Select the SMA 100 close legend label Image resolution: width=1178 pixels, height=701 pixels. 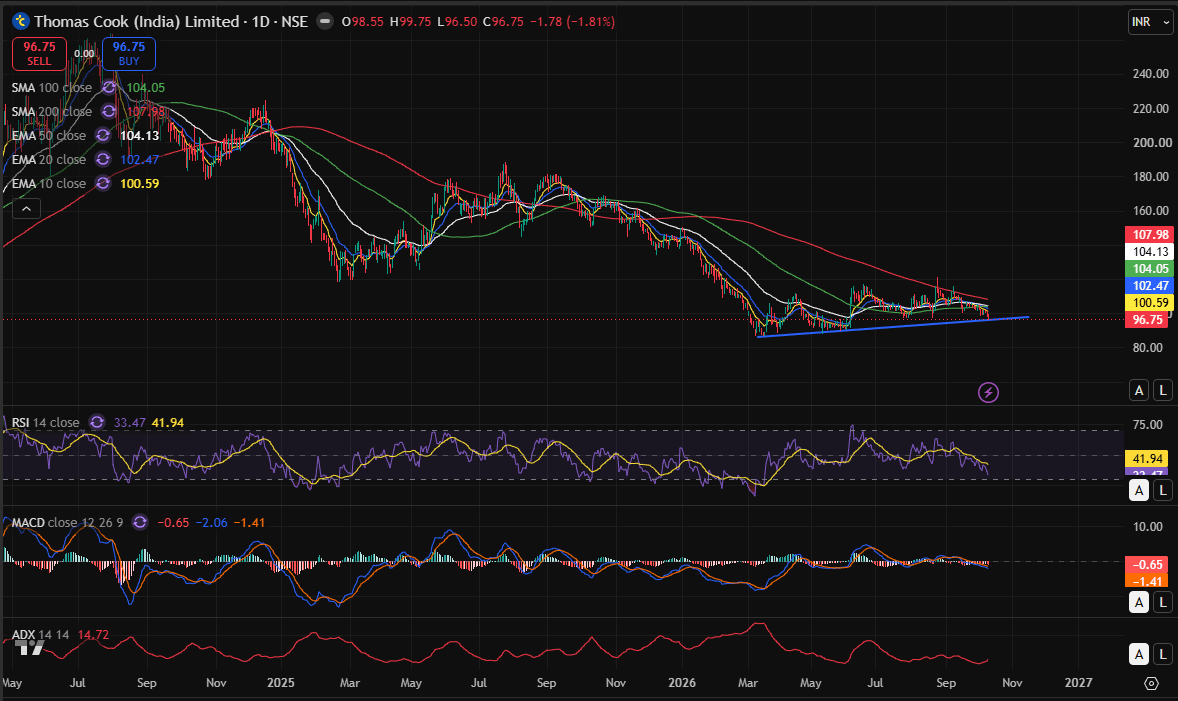click(52, 88)
